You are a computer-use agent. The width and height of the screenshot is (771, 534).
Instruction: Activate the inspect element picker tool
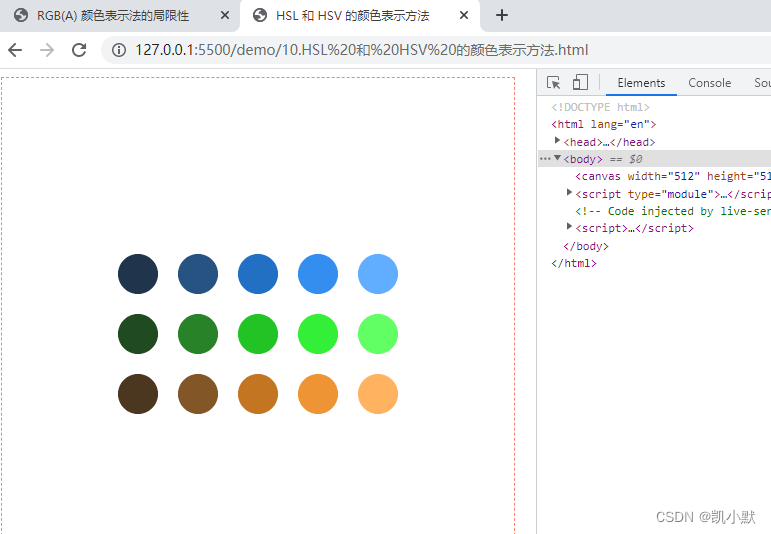point(554,83)
